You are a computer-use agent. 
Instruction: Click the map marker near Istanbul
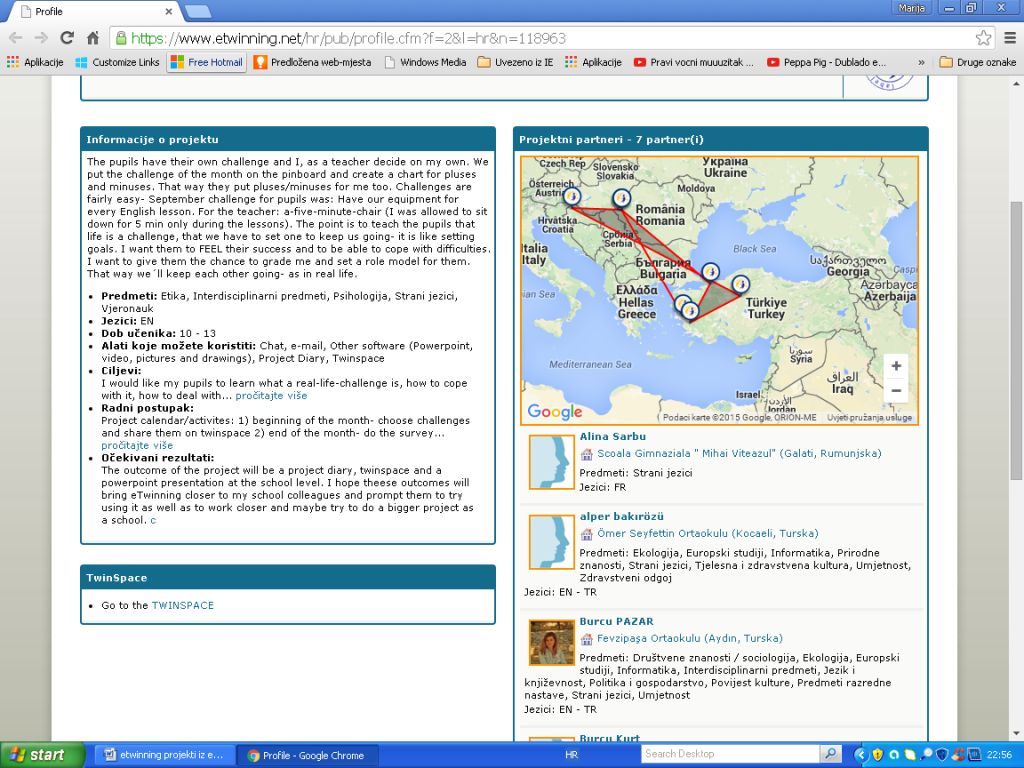click(x=711, y=271)
